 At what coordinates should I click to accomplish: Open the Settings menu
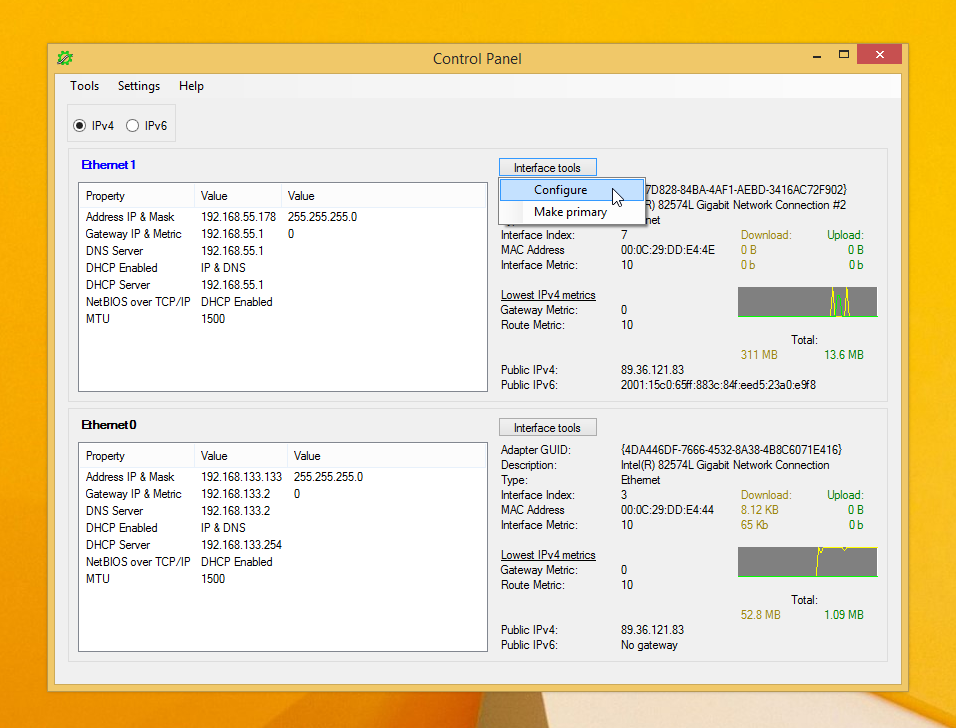139,86
